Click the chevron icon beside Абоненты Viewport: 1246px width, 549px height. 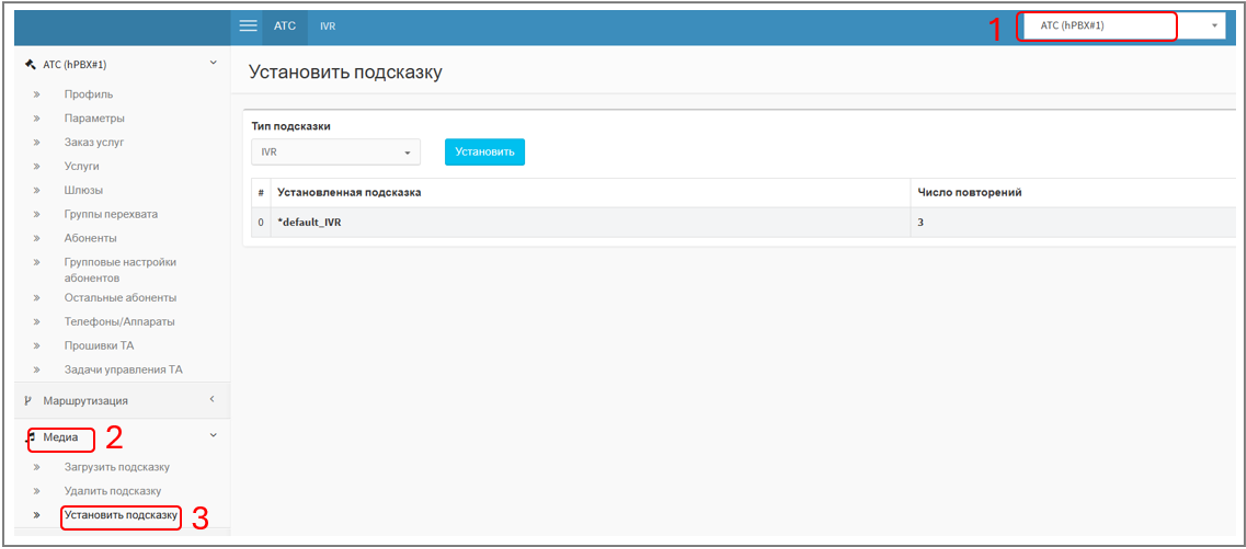(x=36, y=238)
